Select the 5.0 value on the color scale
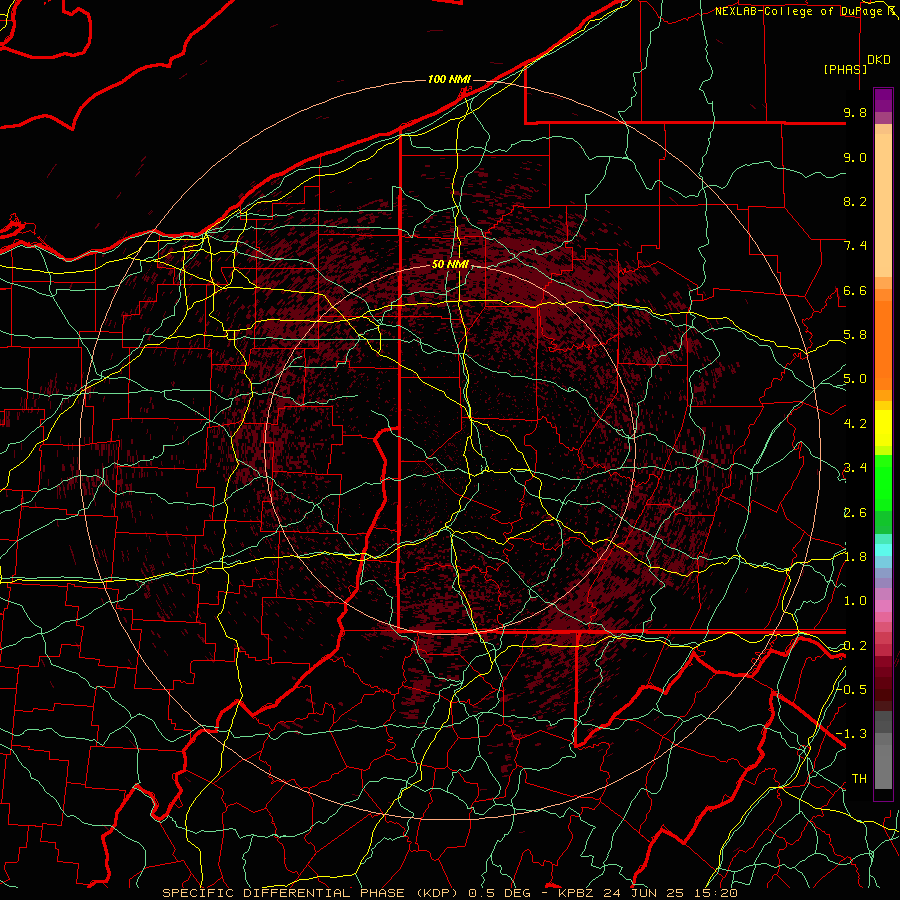 click(x=855, y=379)
